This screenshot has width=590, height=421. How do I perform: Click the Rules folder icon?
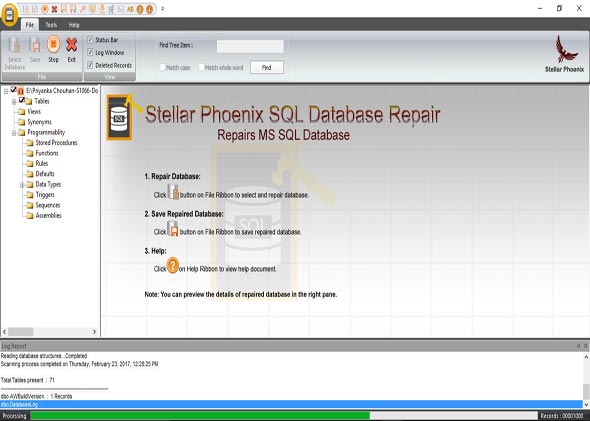pos(30,163)
